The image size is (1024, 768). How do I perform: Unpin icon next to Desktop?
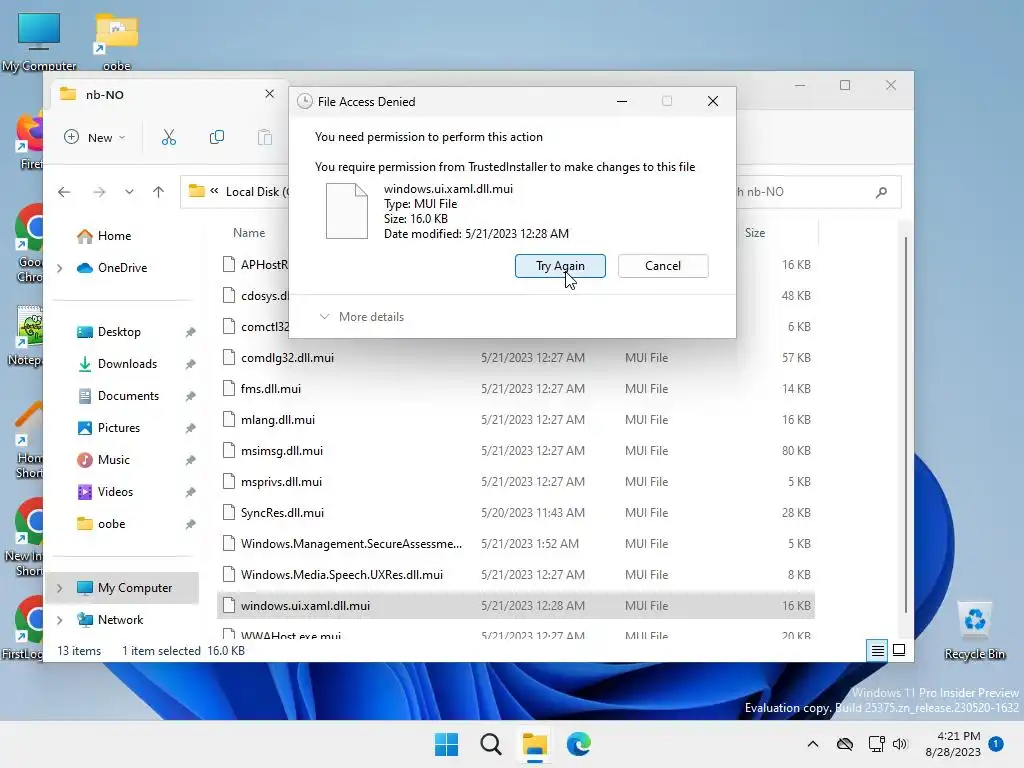coord(190,332)
